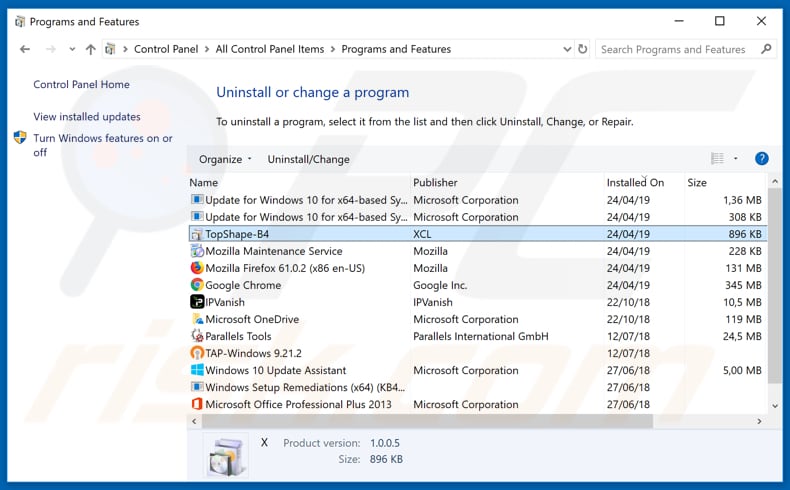
Task: Select Mozilla Maintenance Service icon
Action: pyautogui.click(x=196, y=251)
